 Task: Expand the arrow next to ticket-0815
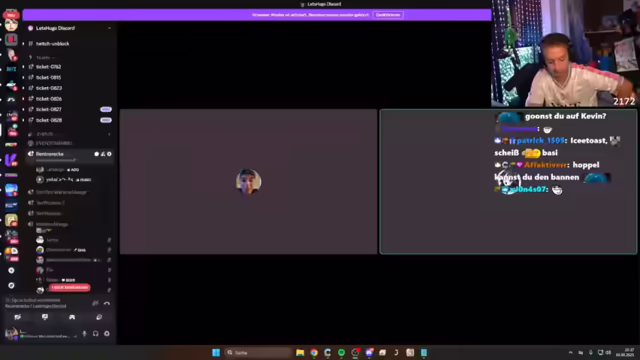click(23, 78)
